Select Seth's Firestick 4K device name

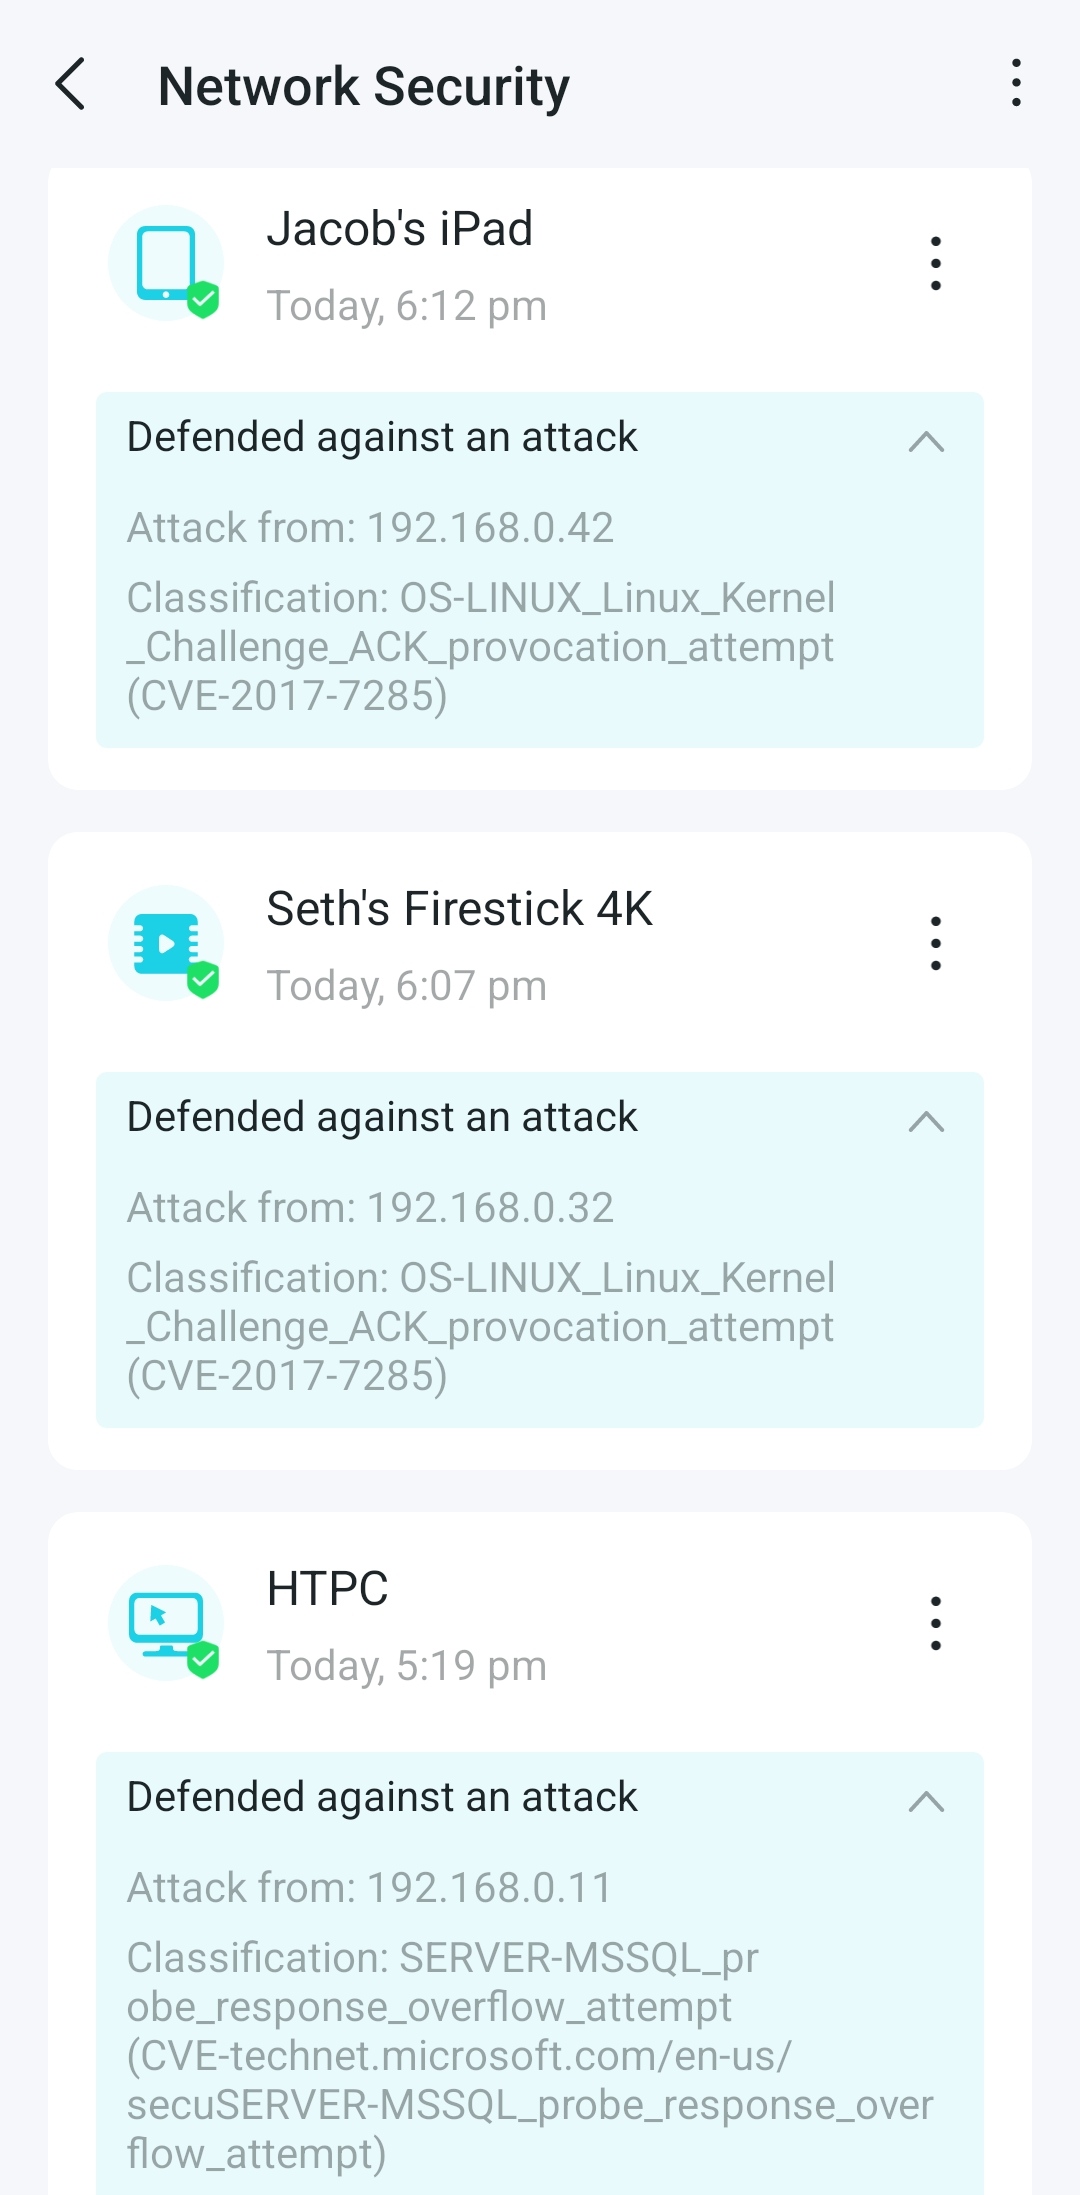coord(459,909)
